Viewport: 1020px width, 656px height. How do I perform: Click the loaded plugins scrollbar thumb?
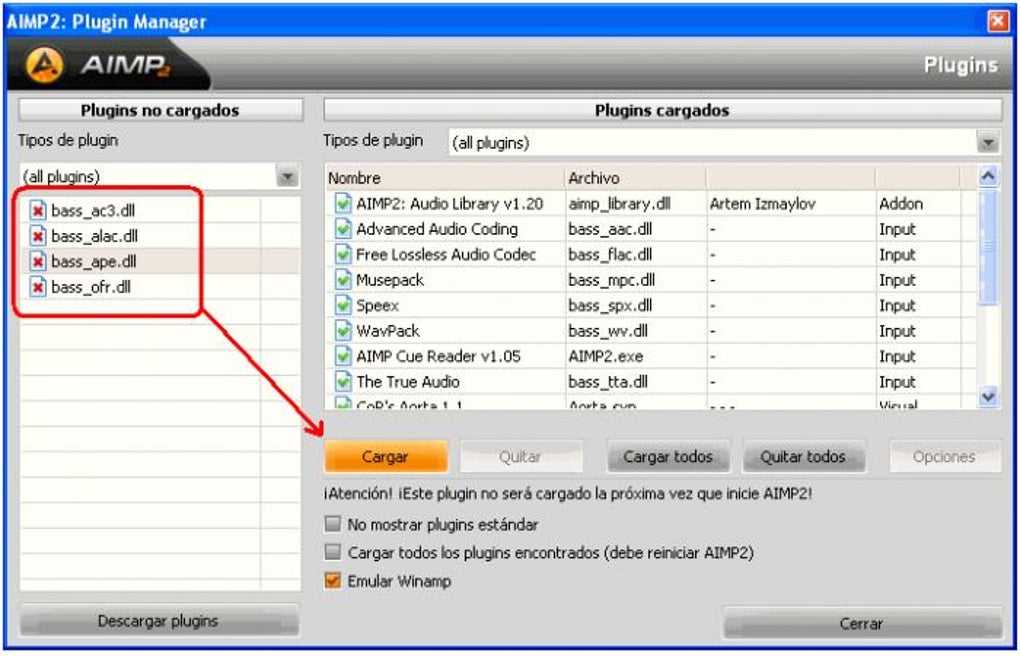coord(987,246)
